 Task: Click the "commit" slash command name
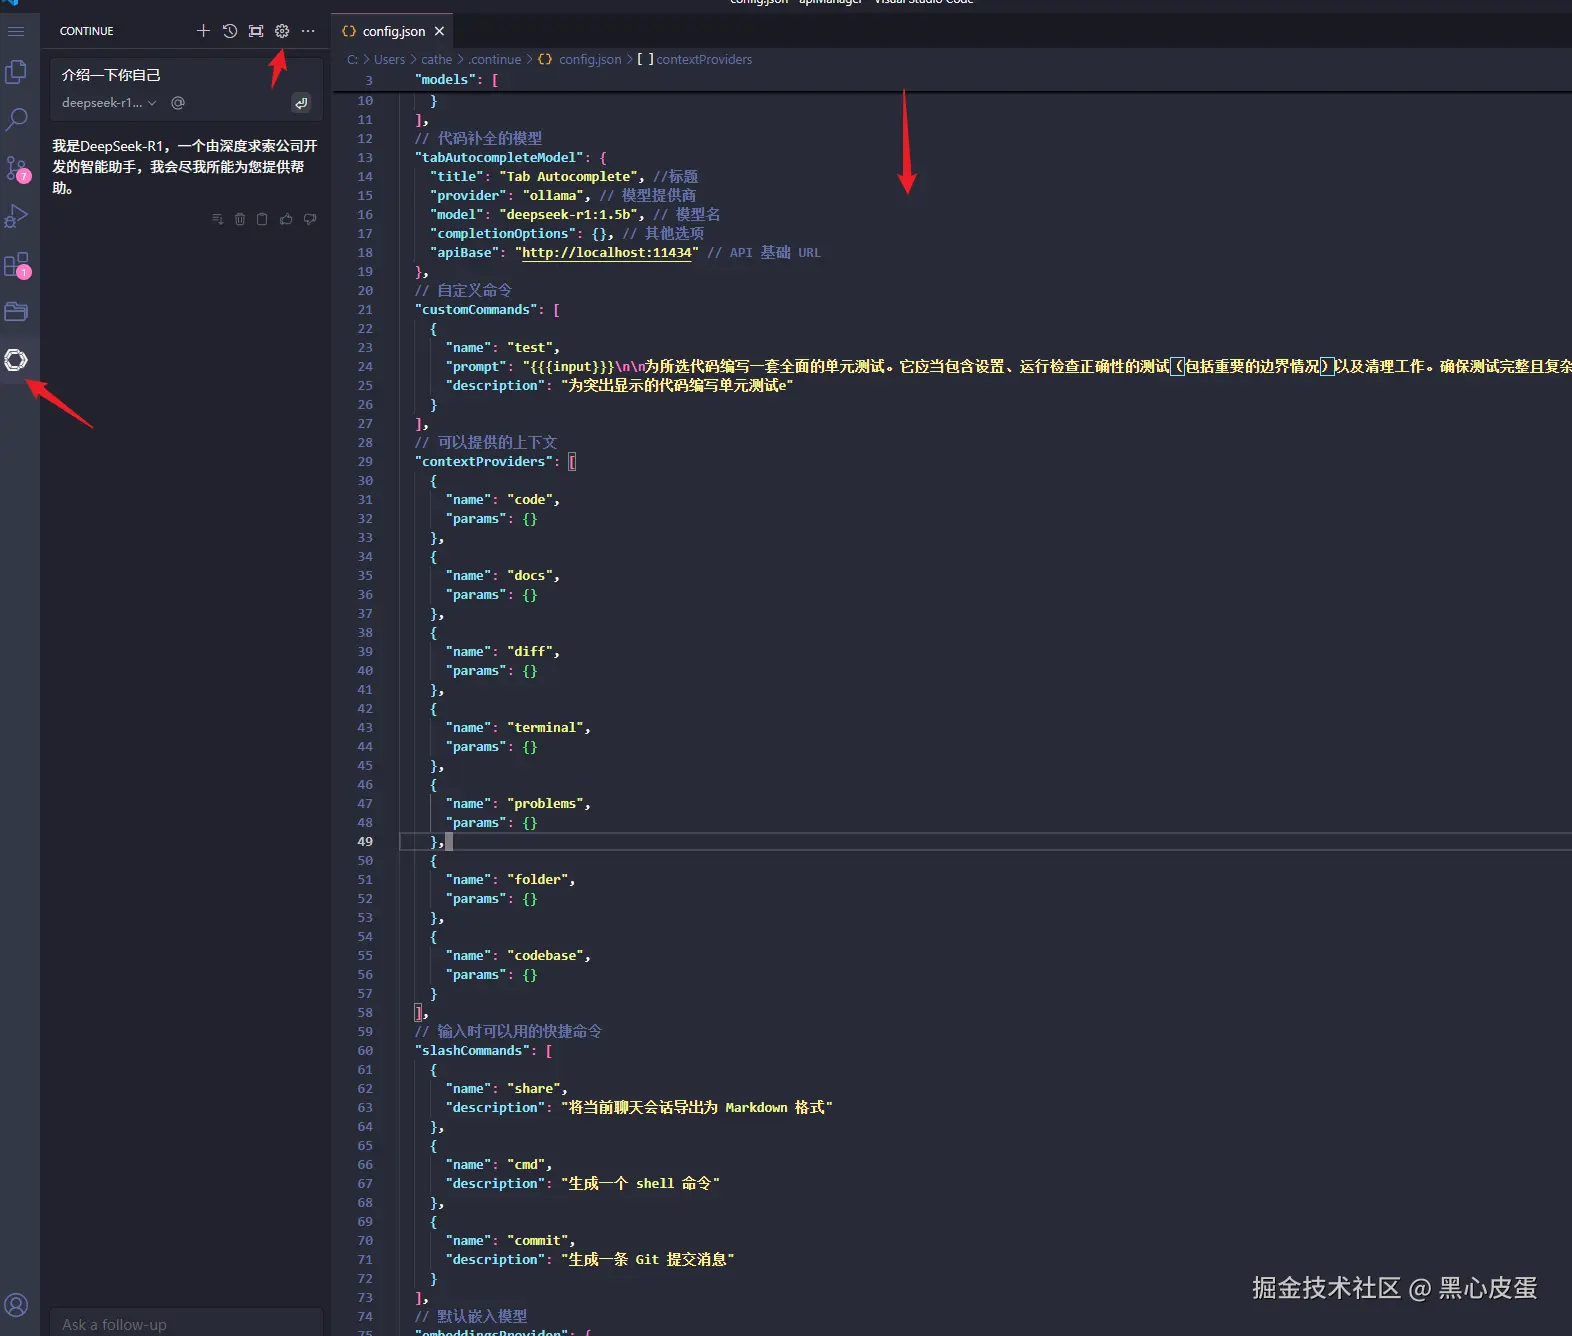[x=538, y=1241]
